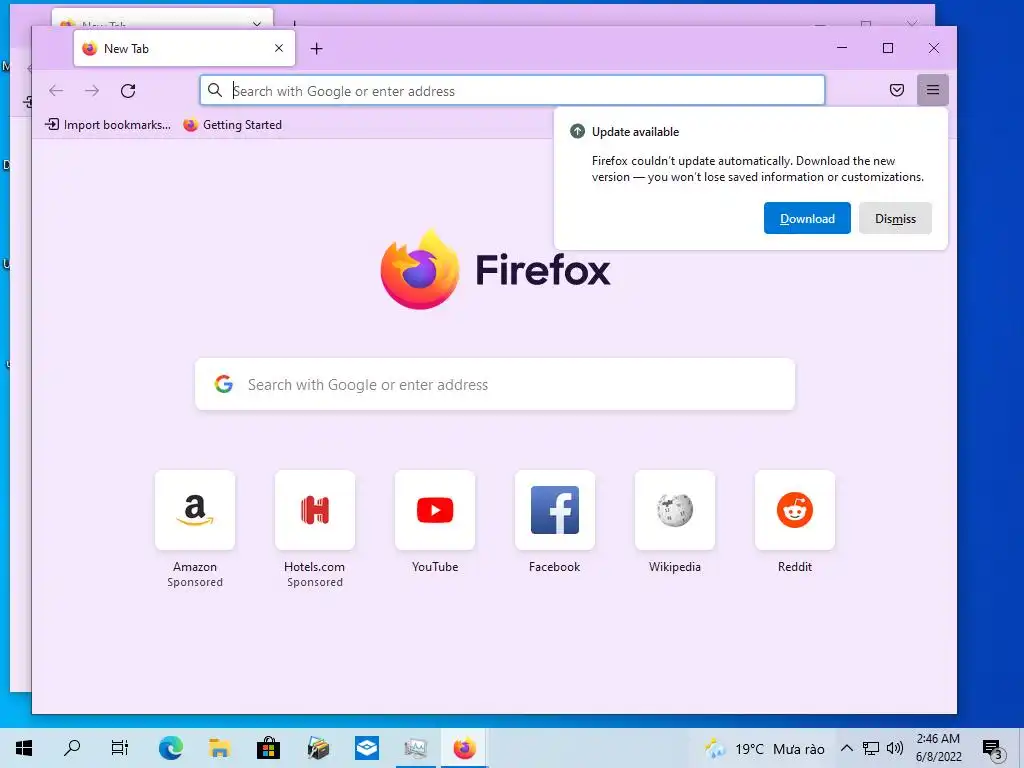Click Download in update notification

[x=807, y=218]
